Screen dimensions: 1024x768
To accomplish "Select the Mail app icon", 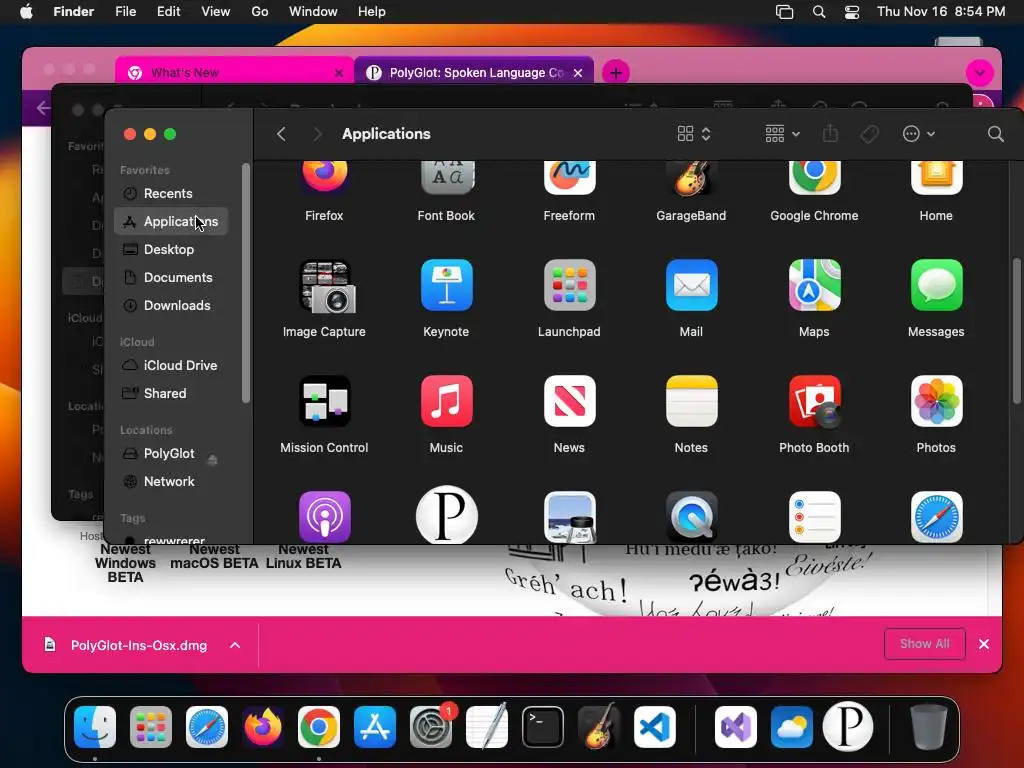I will 691,285.
